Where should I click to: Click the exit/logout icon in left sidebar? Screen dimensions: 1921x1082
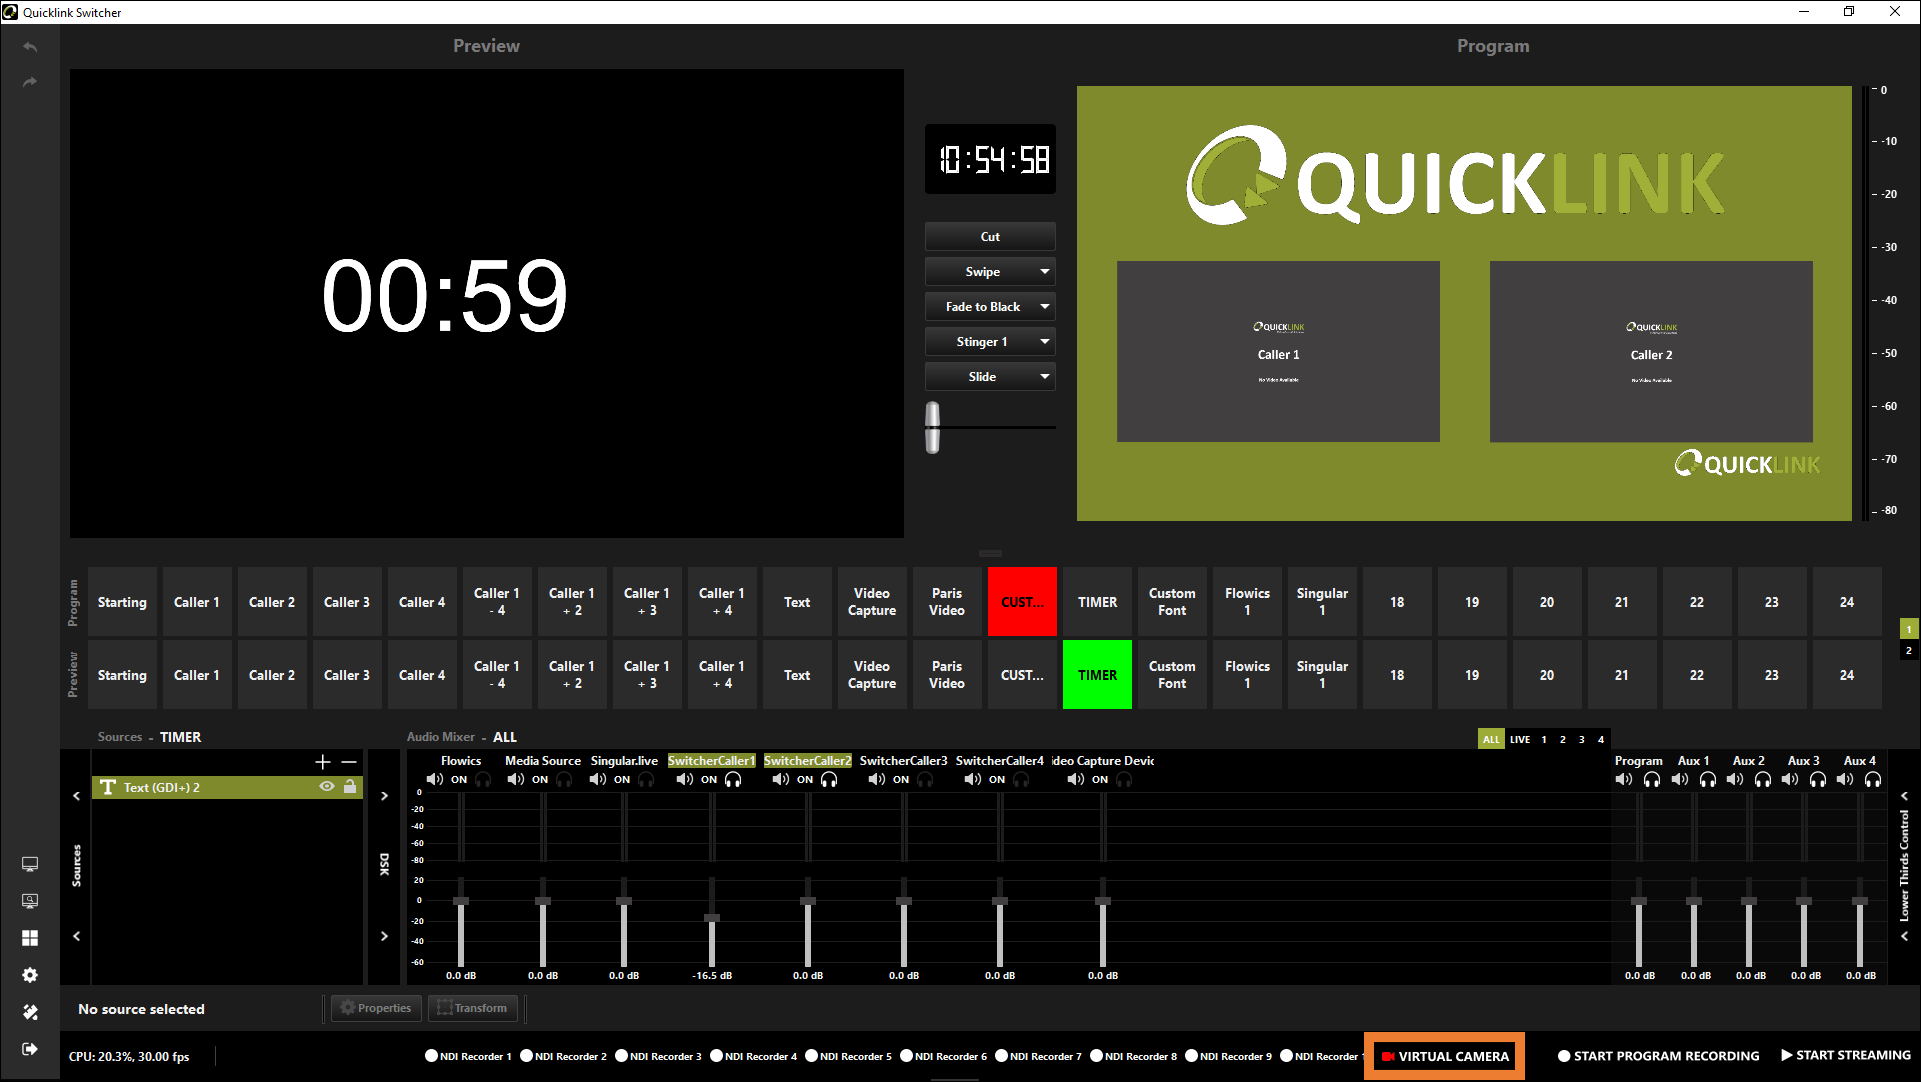(x=30, y=1049)
